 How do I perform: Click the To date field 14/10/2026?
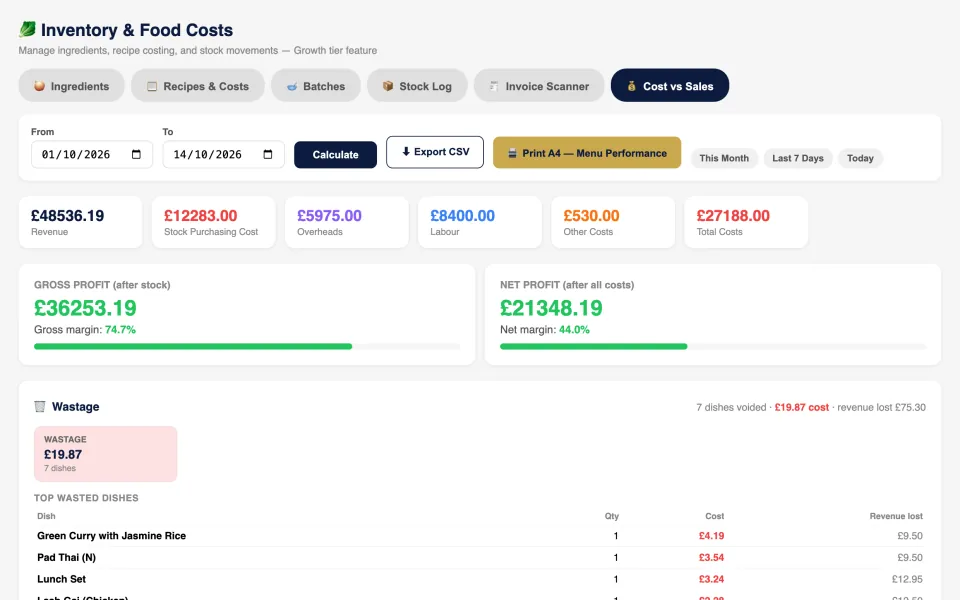[223, 154]
